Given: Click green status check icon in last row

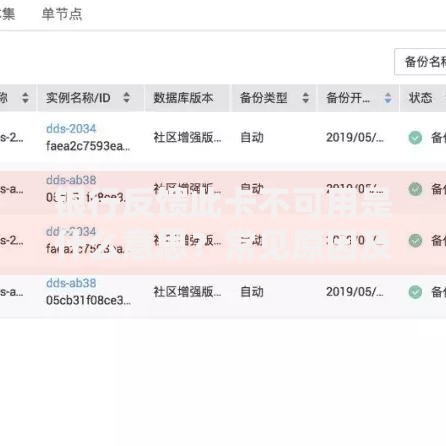Looking at the screenshot, I should (x=415, y=292).
